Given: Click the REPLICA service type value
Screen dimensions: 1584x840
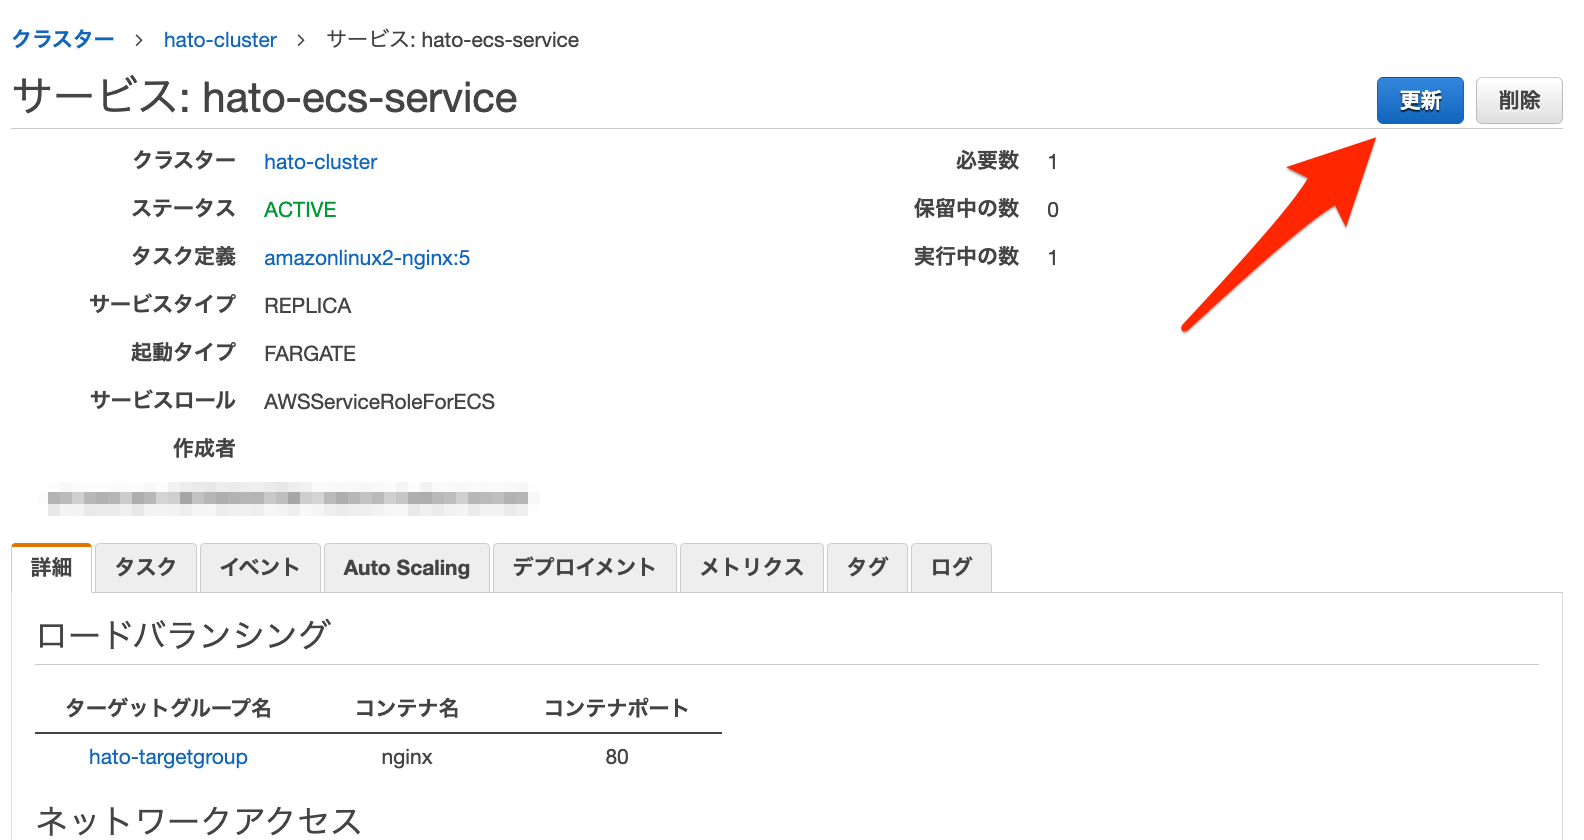Looking at the screenshot, I should point(308,306).
